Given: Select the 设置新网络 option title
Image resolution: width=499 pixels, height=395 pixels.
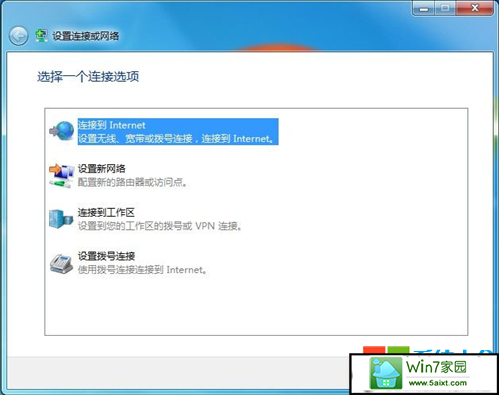Looking at the screenshot, I should (102, 169).
